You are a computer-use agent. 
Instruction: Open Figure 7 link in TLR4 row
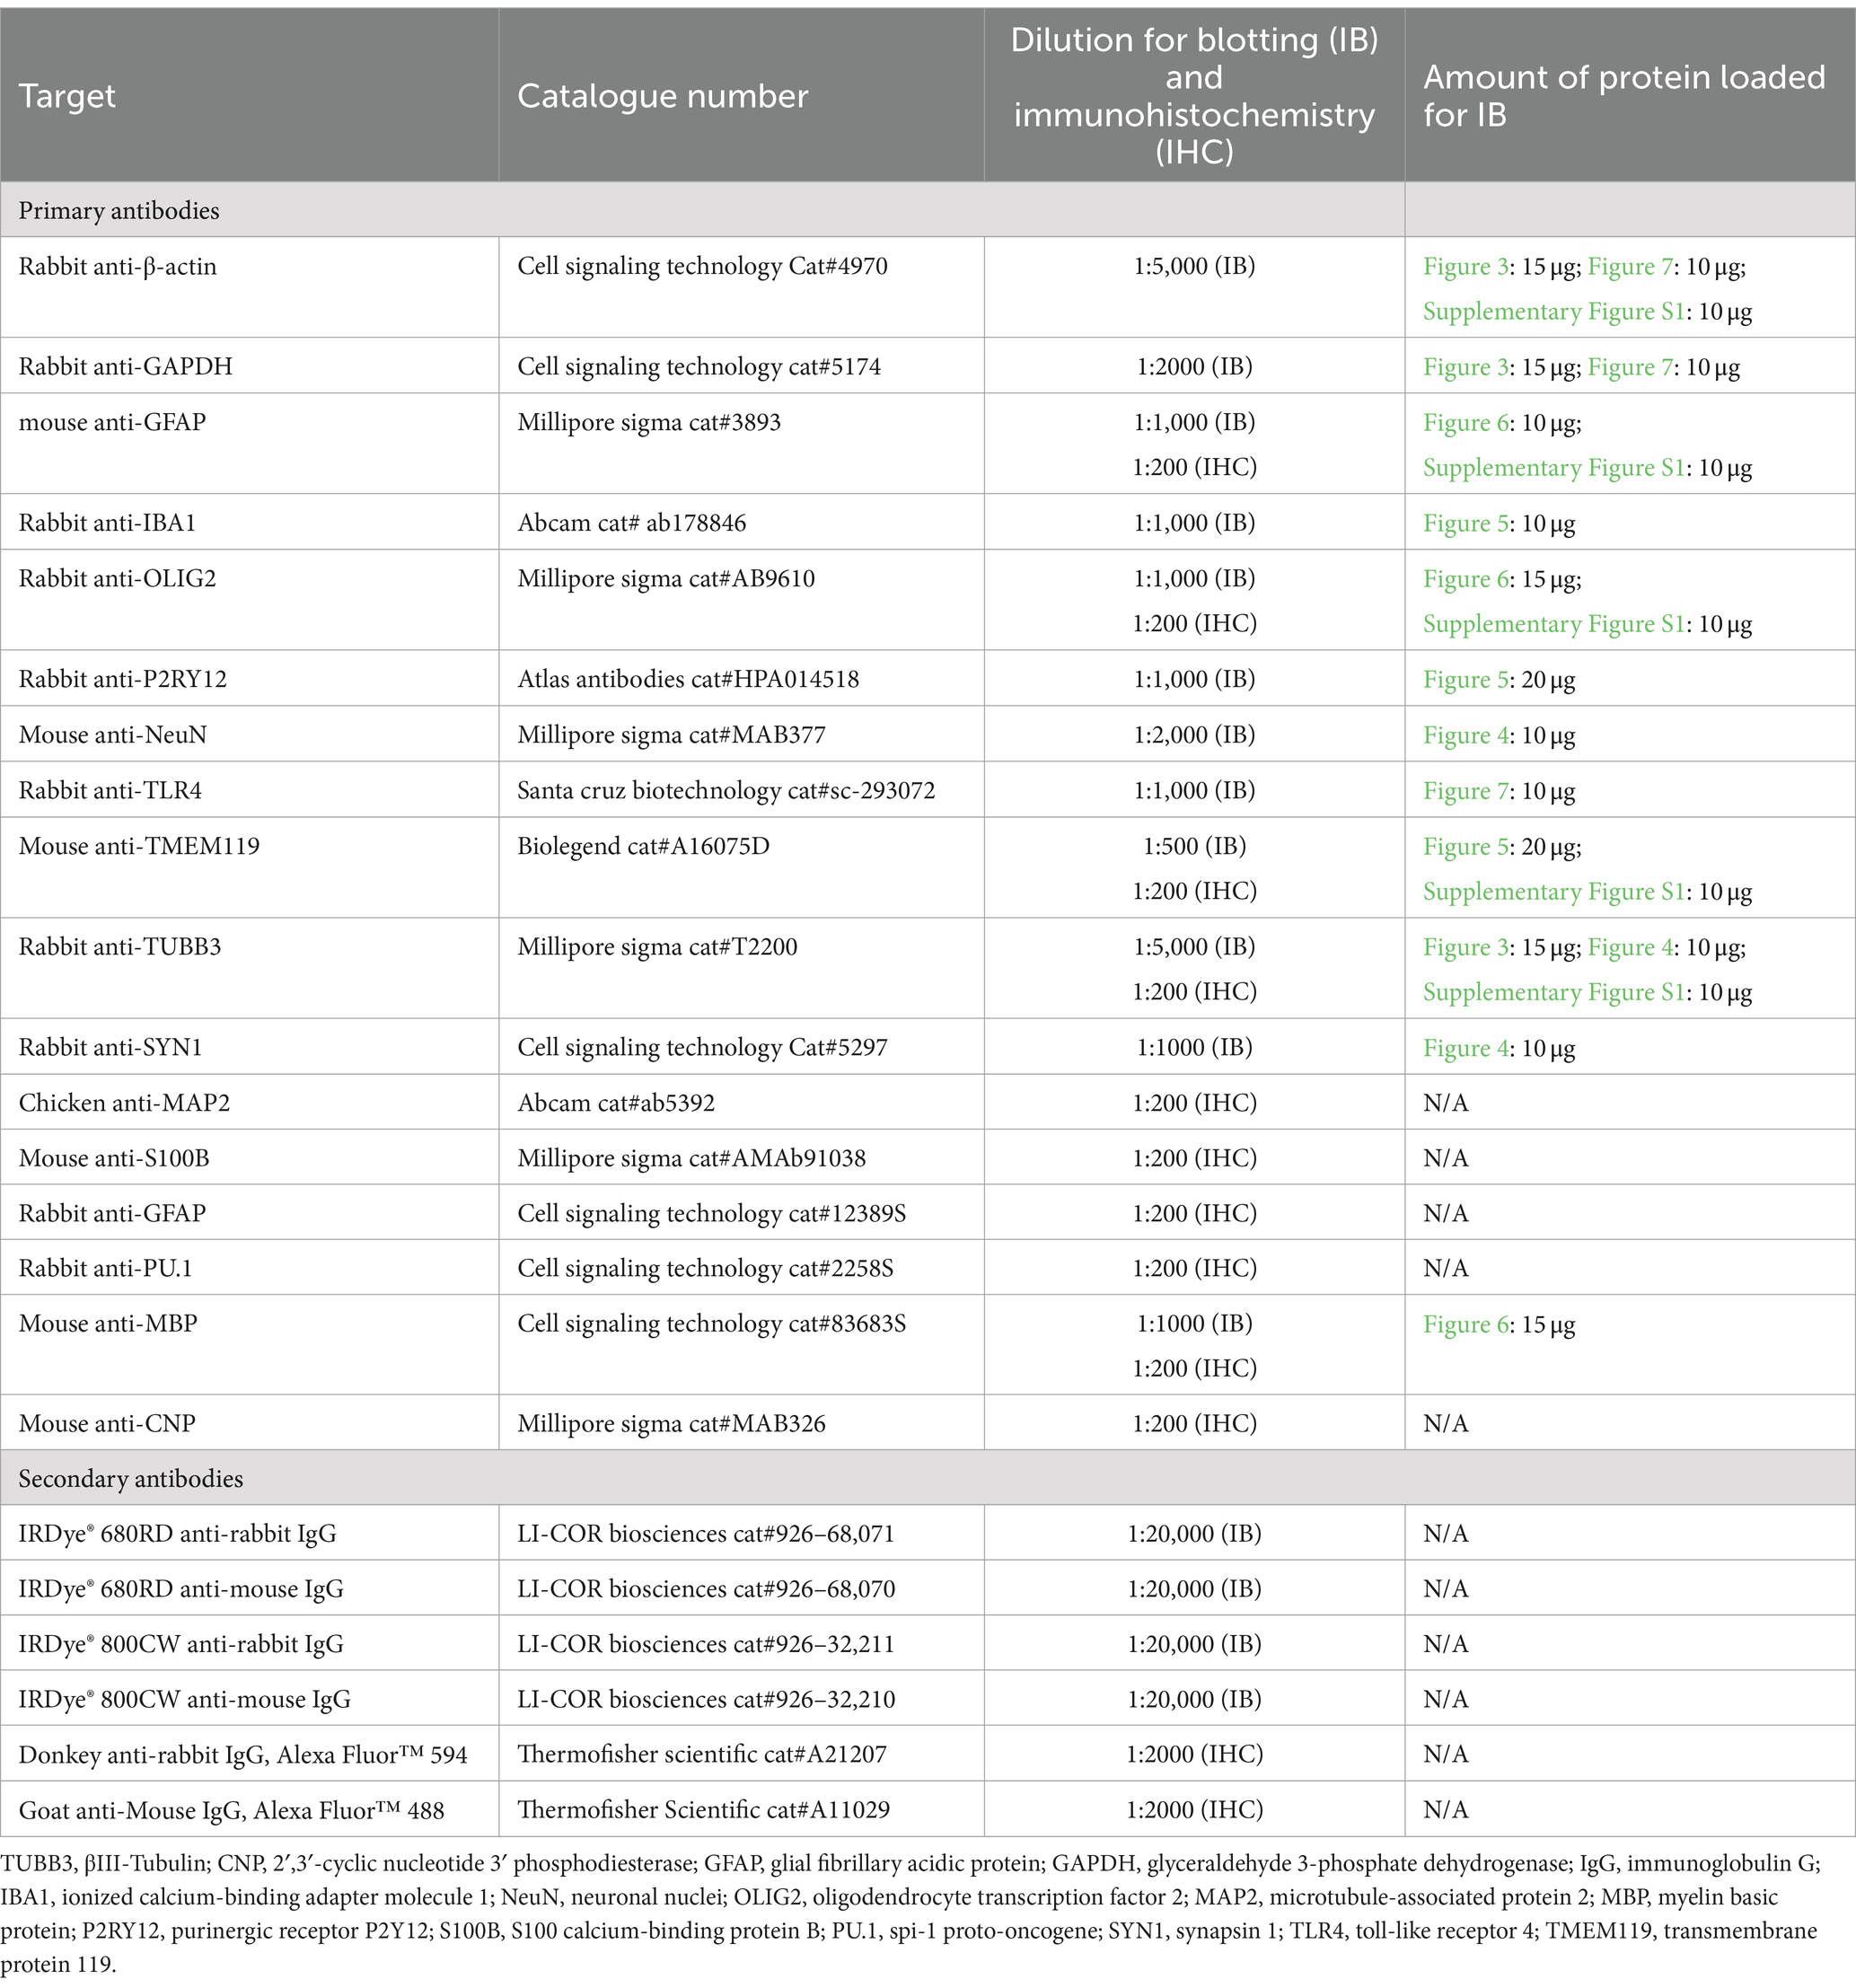pos(1465,791)
